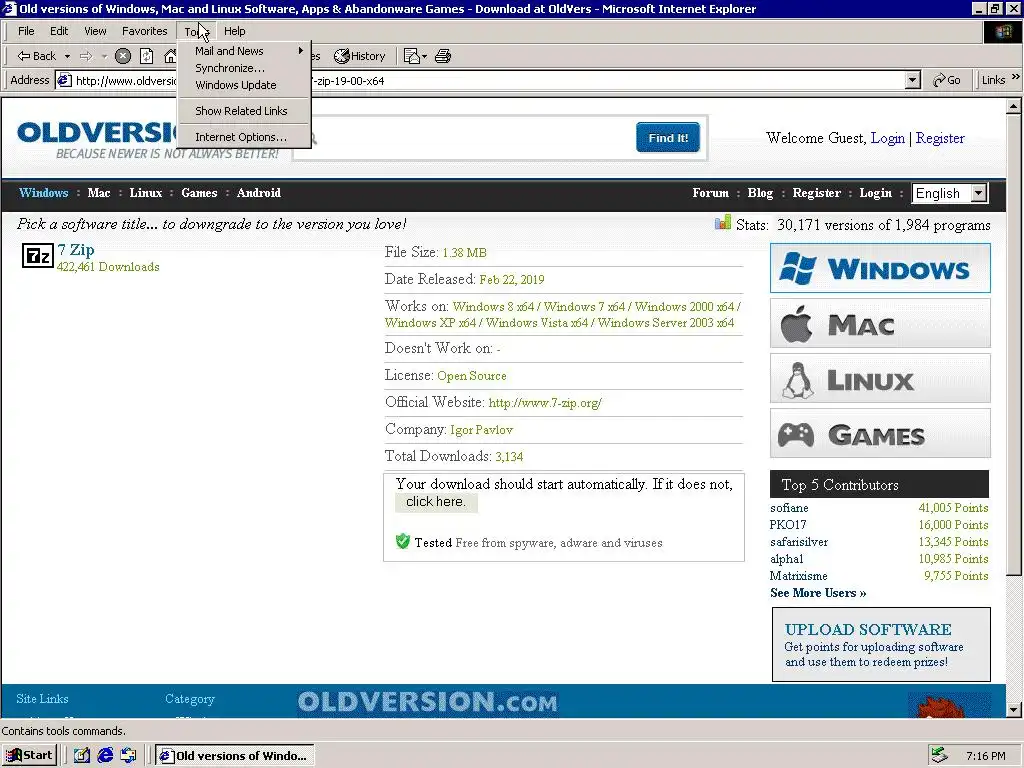
Task: Click the Edit page toolbar icon
Action: click(411, 56)
